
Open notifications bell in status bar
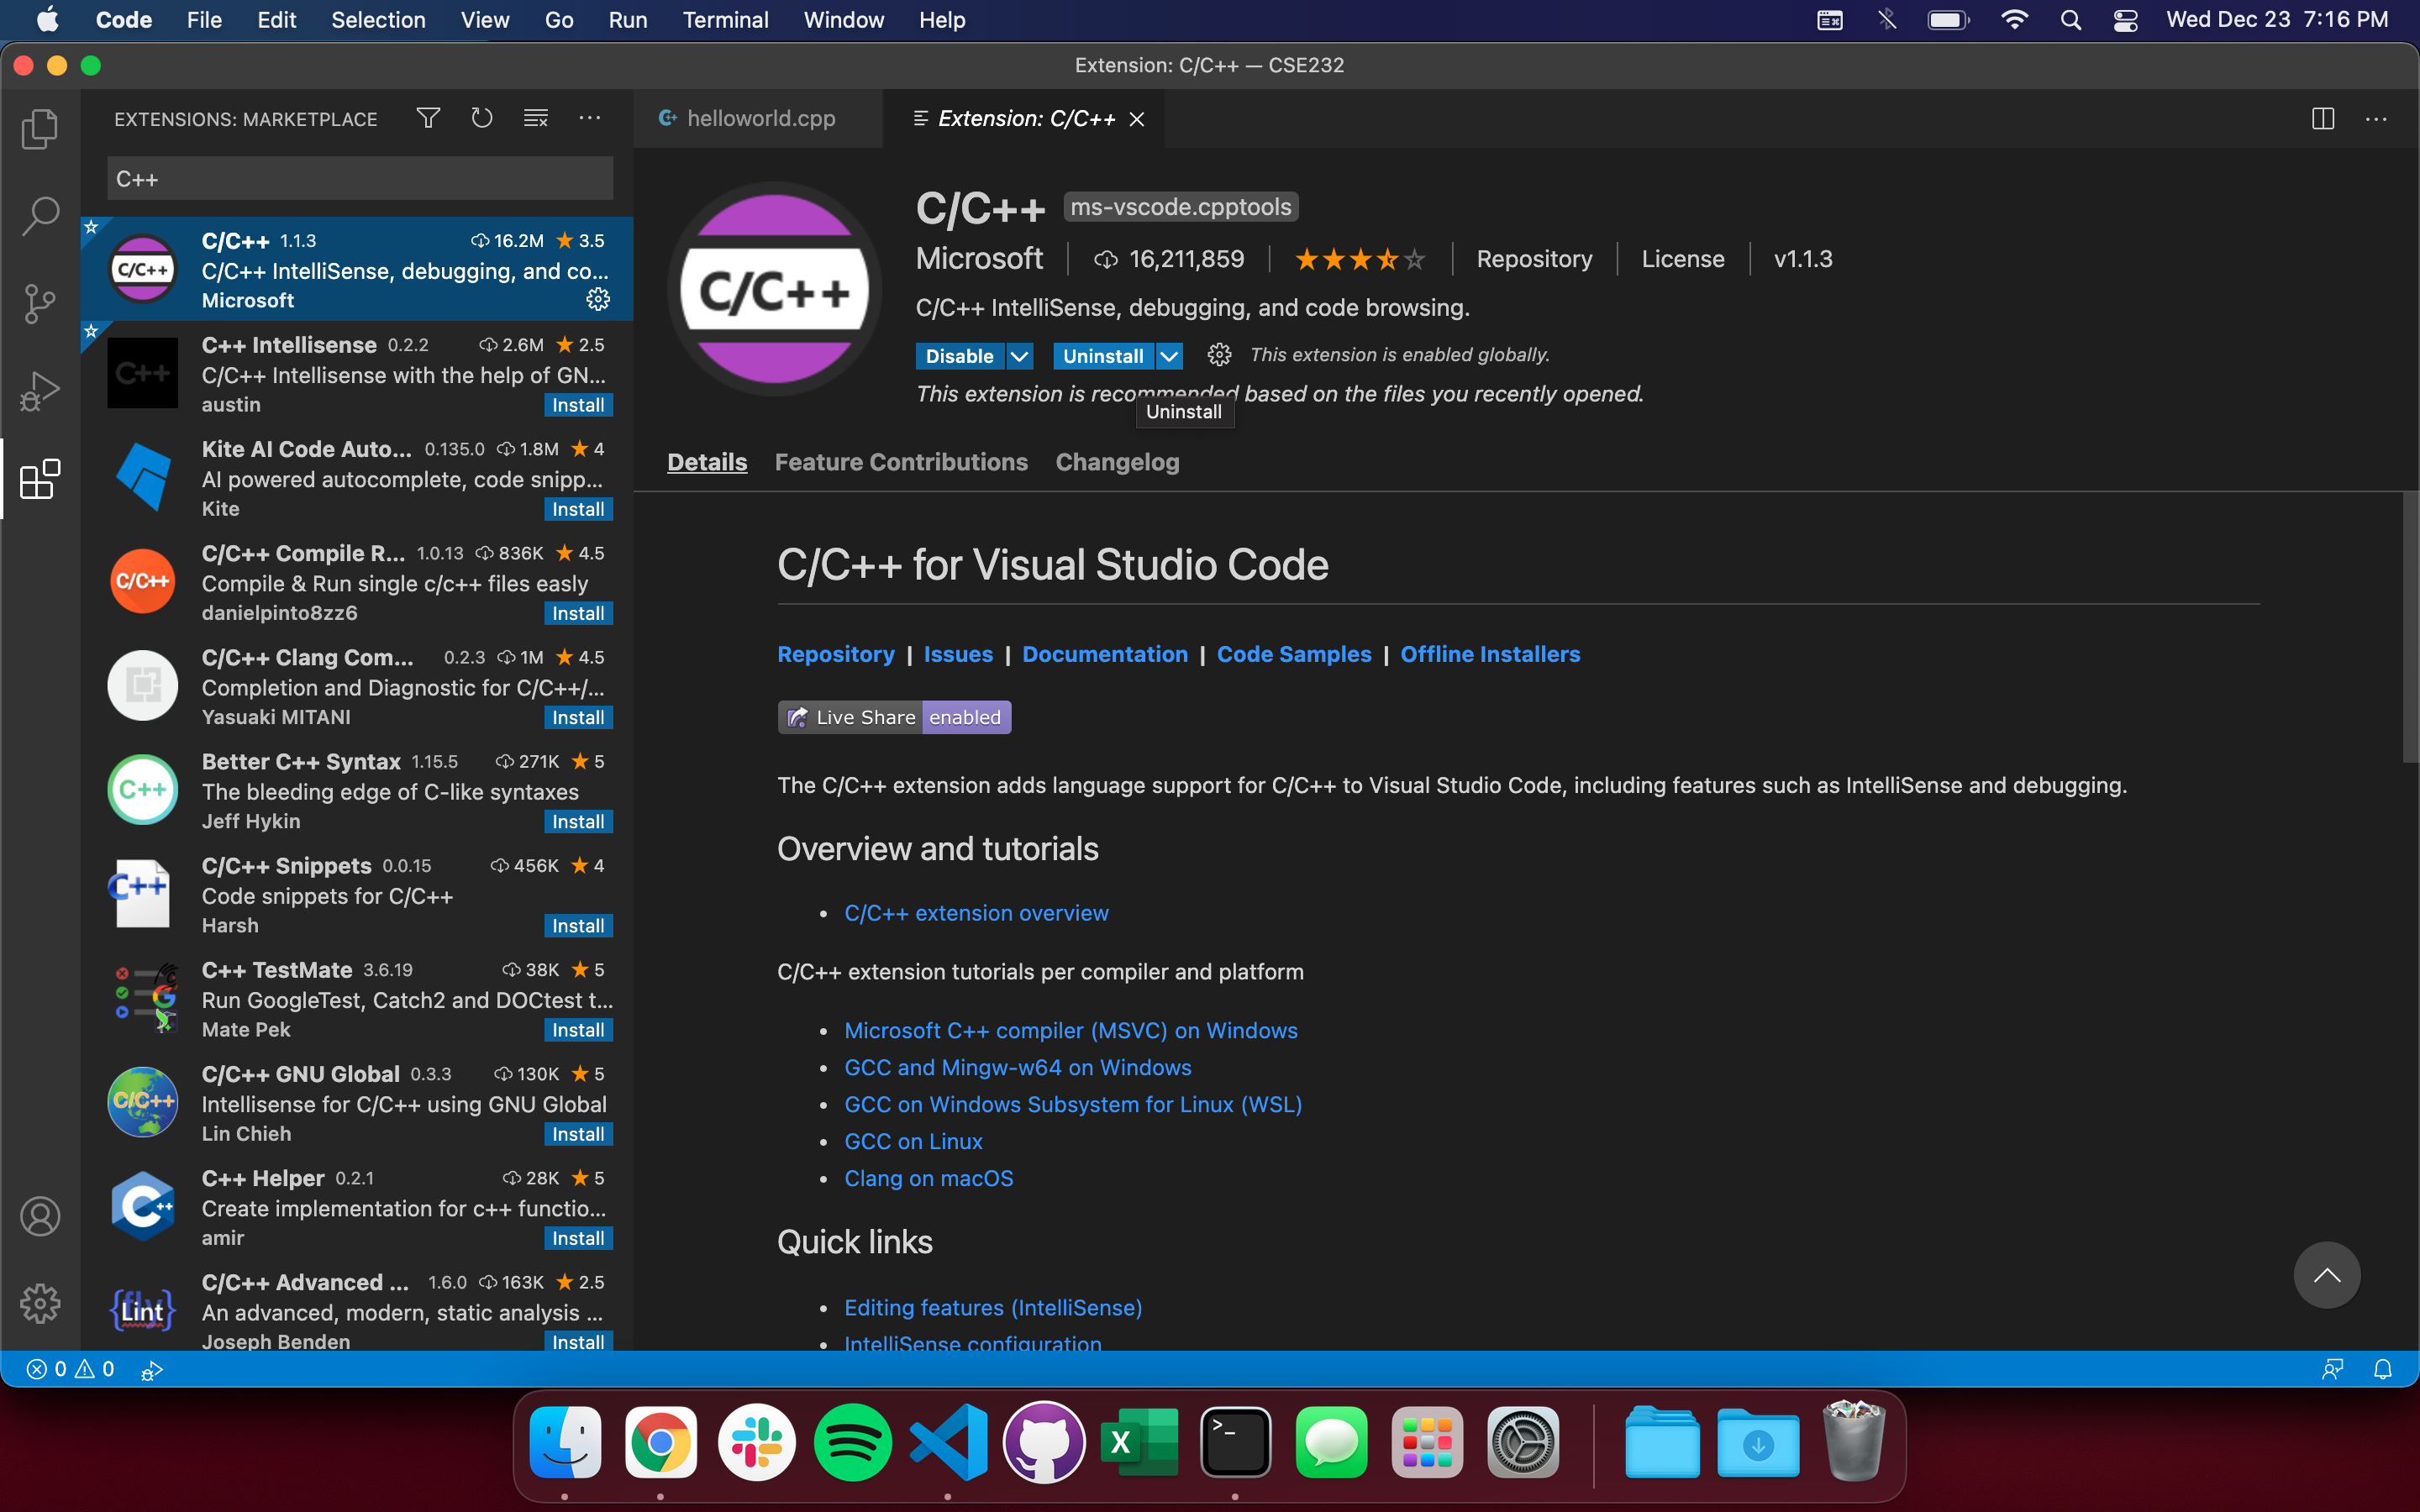click(x=2383, y=1369)
